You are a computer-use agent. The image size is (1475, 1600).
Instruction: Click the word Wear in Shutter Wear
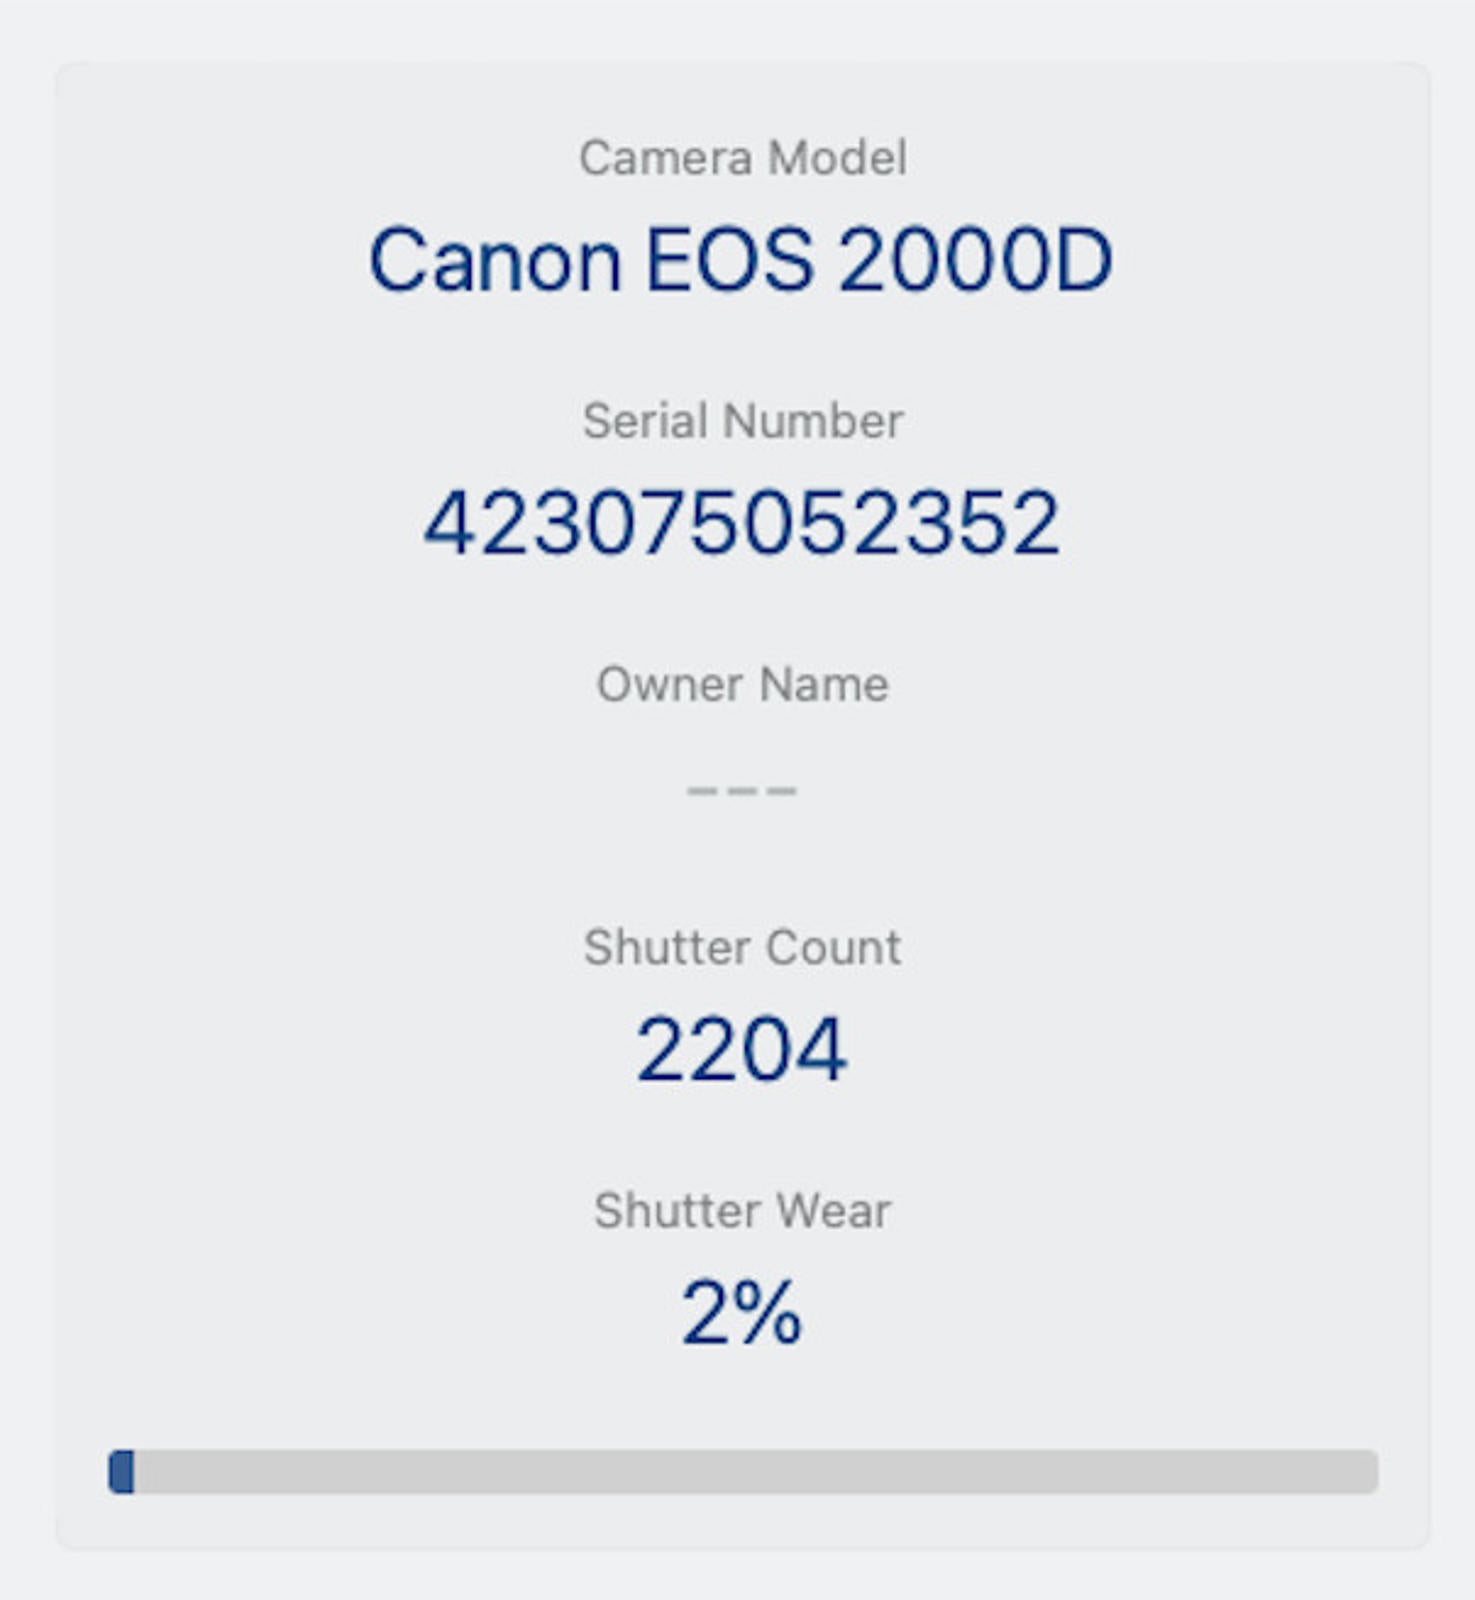click(833, 1210)
